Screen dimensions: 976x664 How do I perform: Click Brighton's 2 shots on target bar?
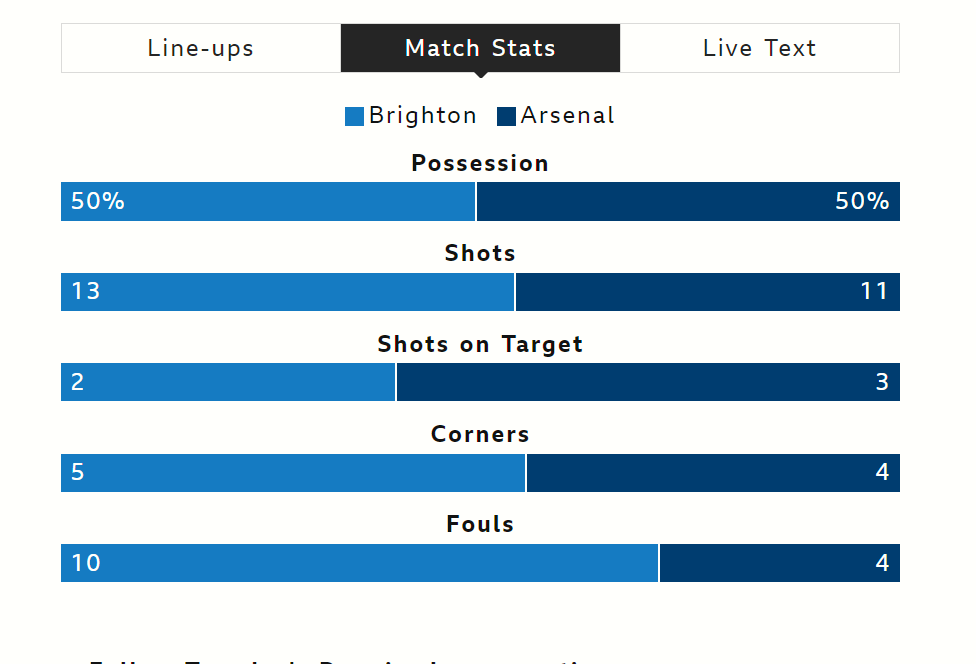(x=228, y=382)
